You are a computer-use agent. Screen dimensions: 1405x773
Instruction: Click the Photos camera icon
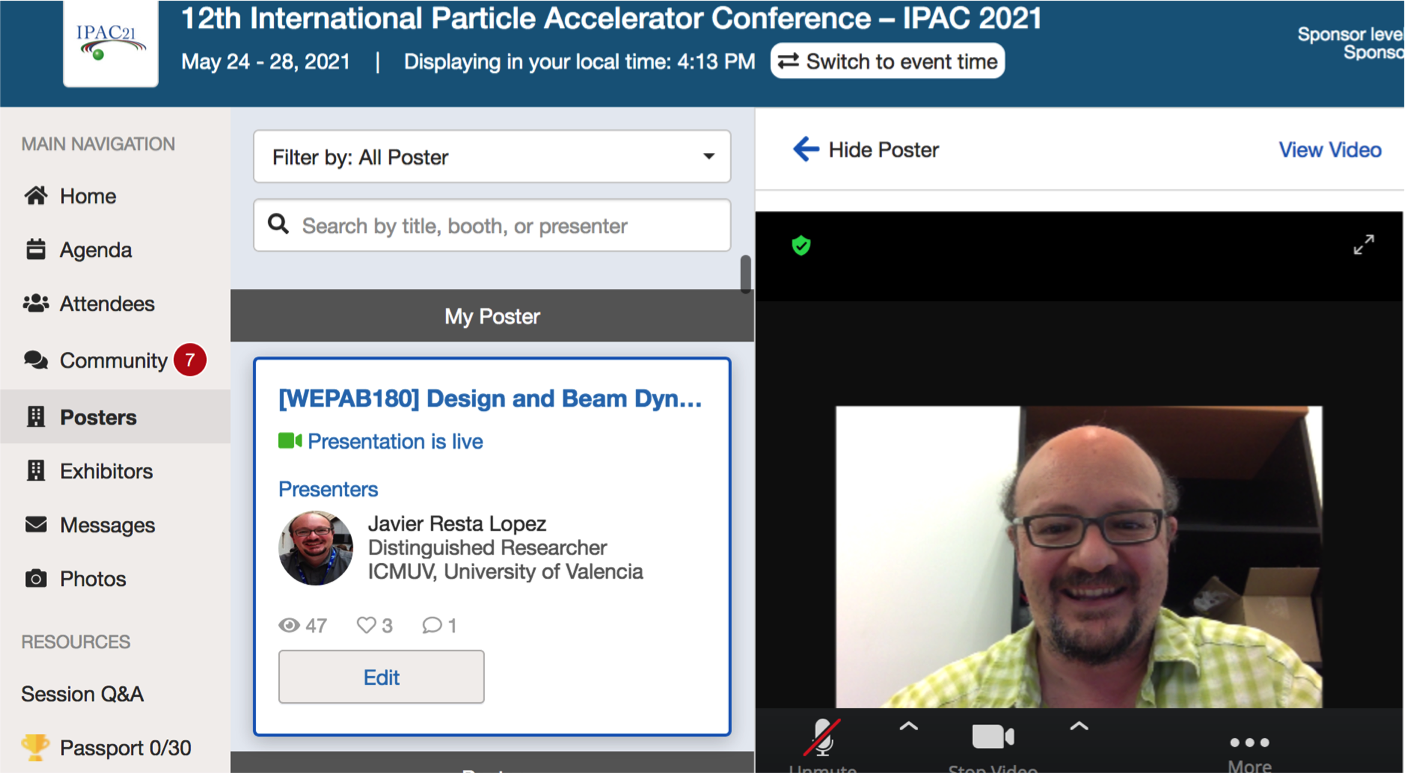click(36, 579)
